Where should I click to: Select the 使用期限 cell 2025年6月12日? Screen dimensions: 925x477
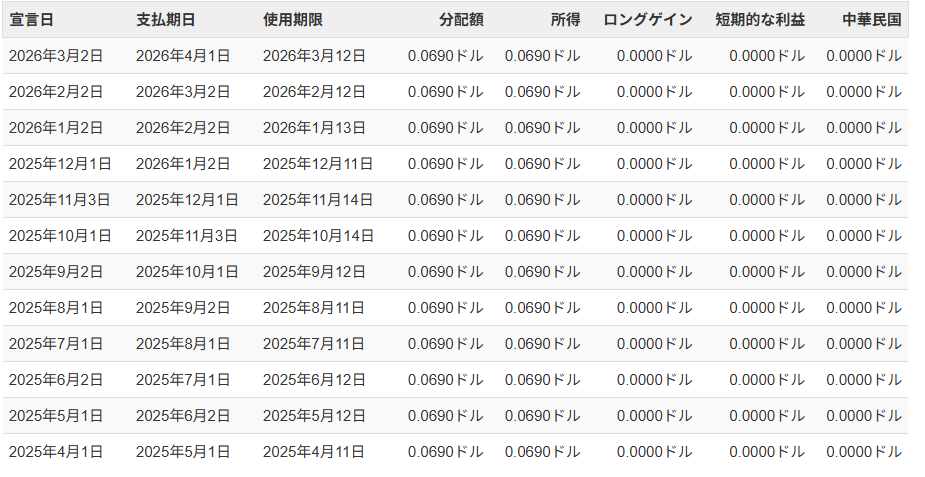click(x=314, y=380)
